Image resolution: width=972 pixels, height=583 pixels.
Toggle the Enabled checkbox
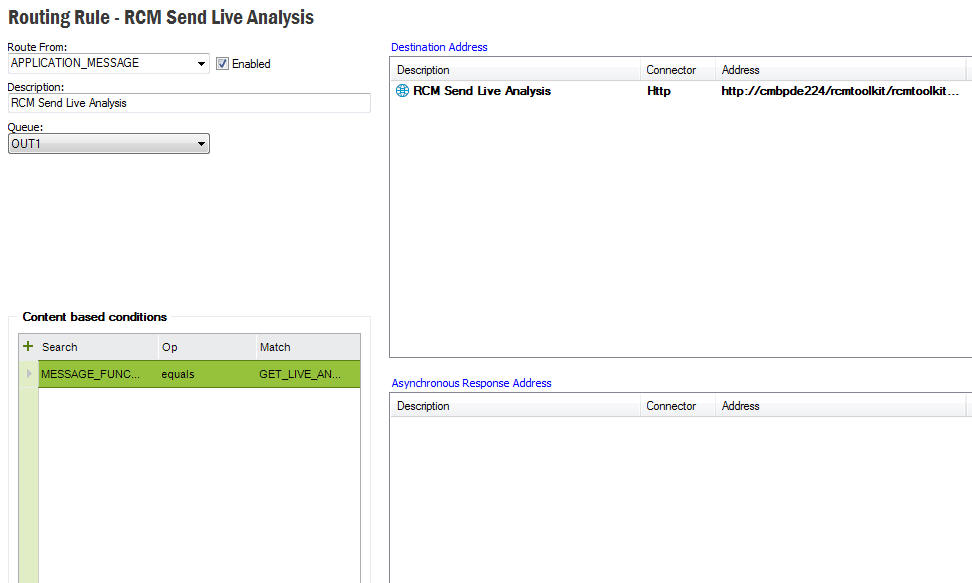coord(222,63)
